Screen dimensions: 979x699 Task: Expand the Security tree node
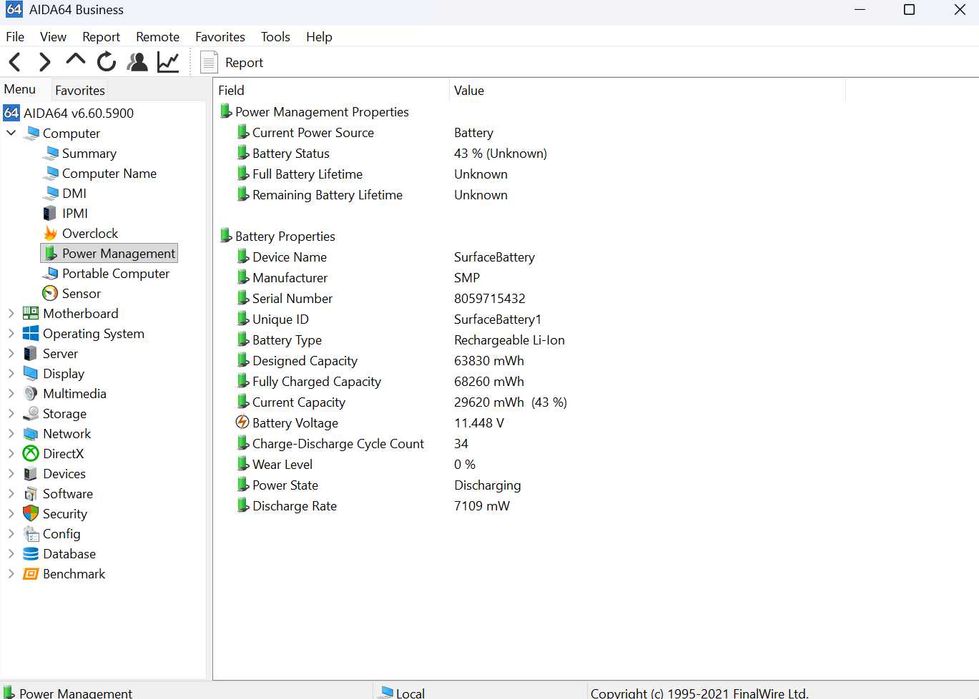tap(11, 514)
